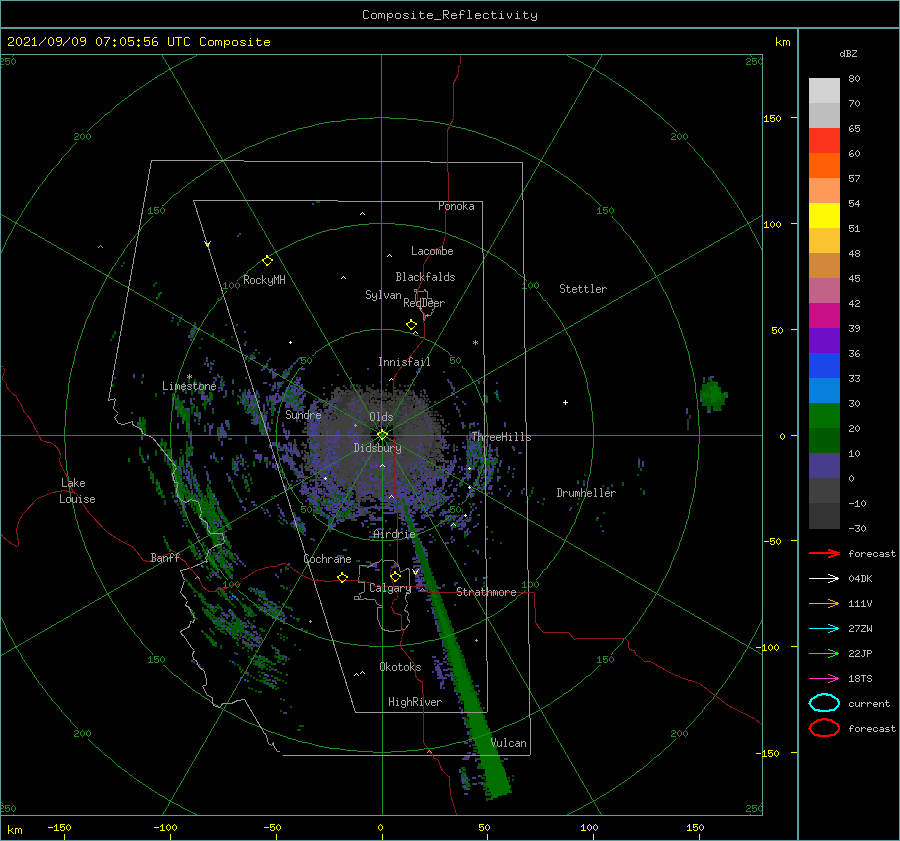Click the km unit label at bottom-left
Viewport: 900px width, 841px height.
tap(15, 830)
